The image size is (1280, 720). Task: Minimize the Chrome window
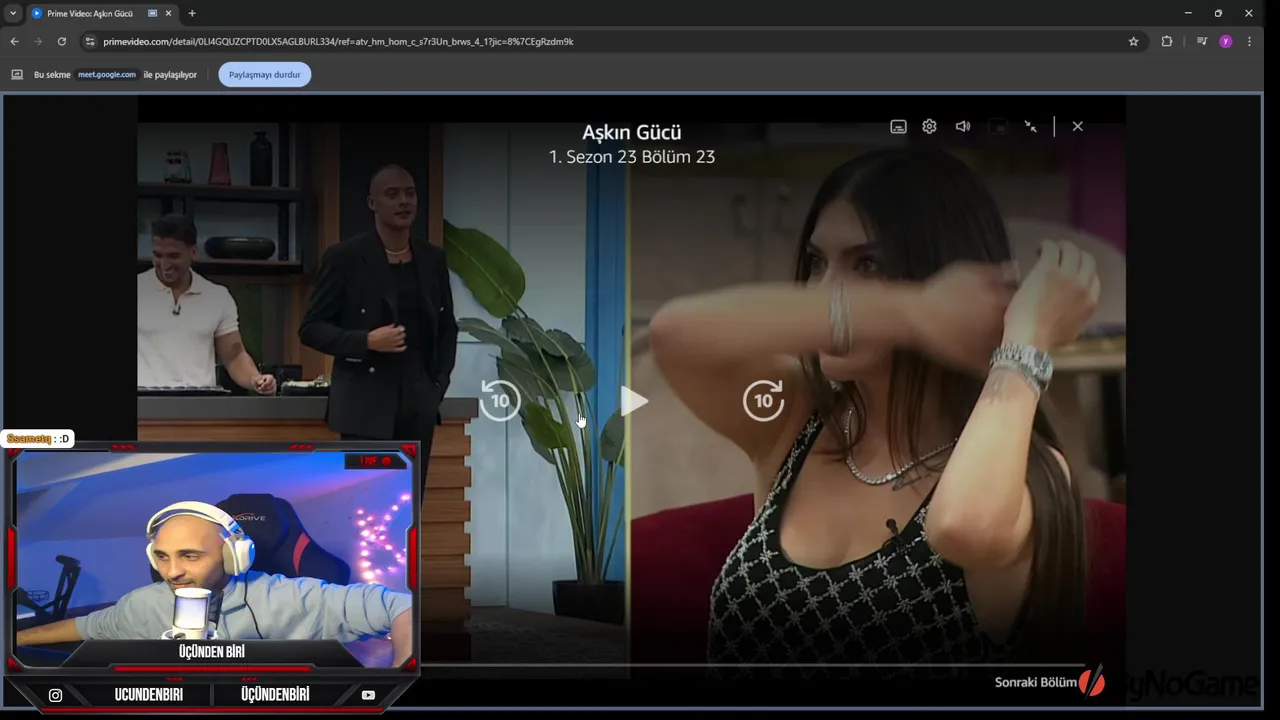coord(1188,13)
